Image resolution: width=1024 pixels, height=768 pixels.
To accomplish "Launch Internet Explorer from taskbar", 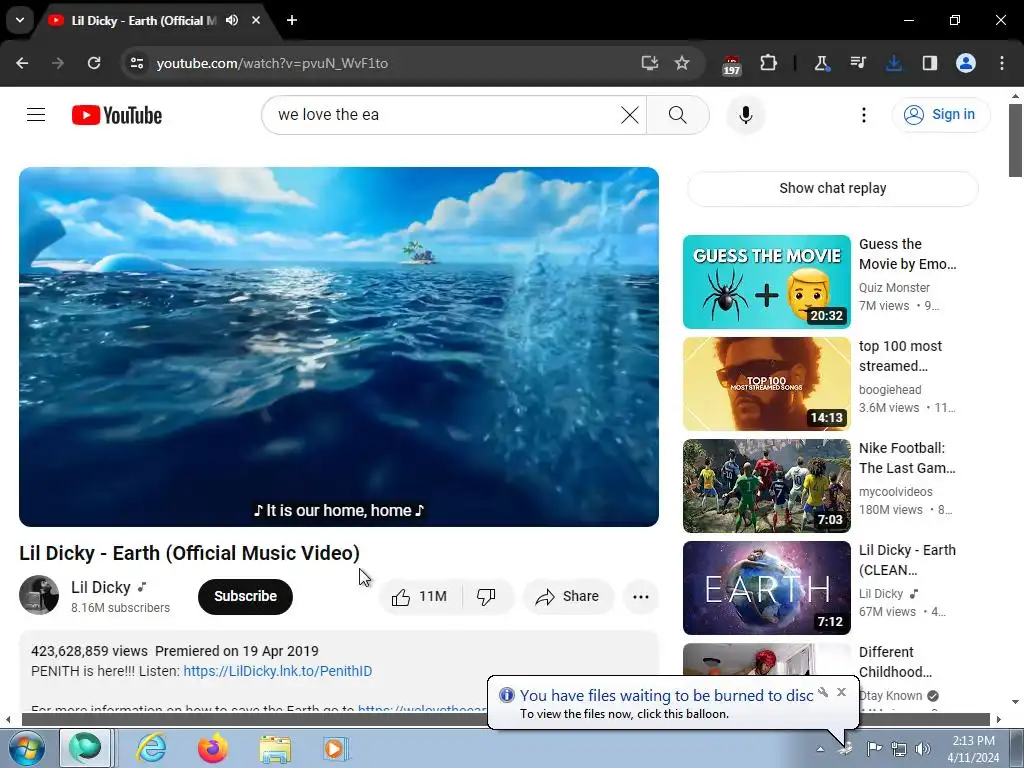I will coord(151,748).
